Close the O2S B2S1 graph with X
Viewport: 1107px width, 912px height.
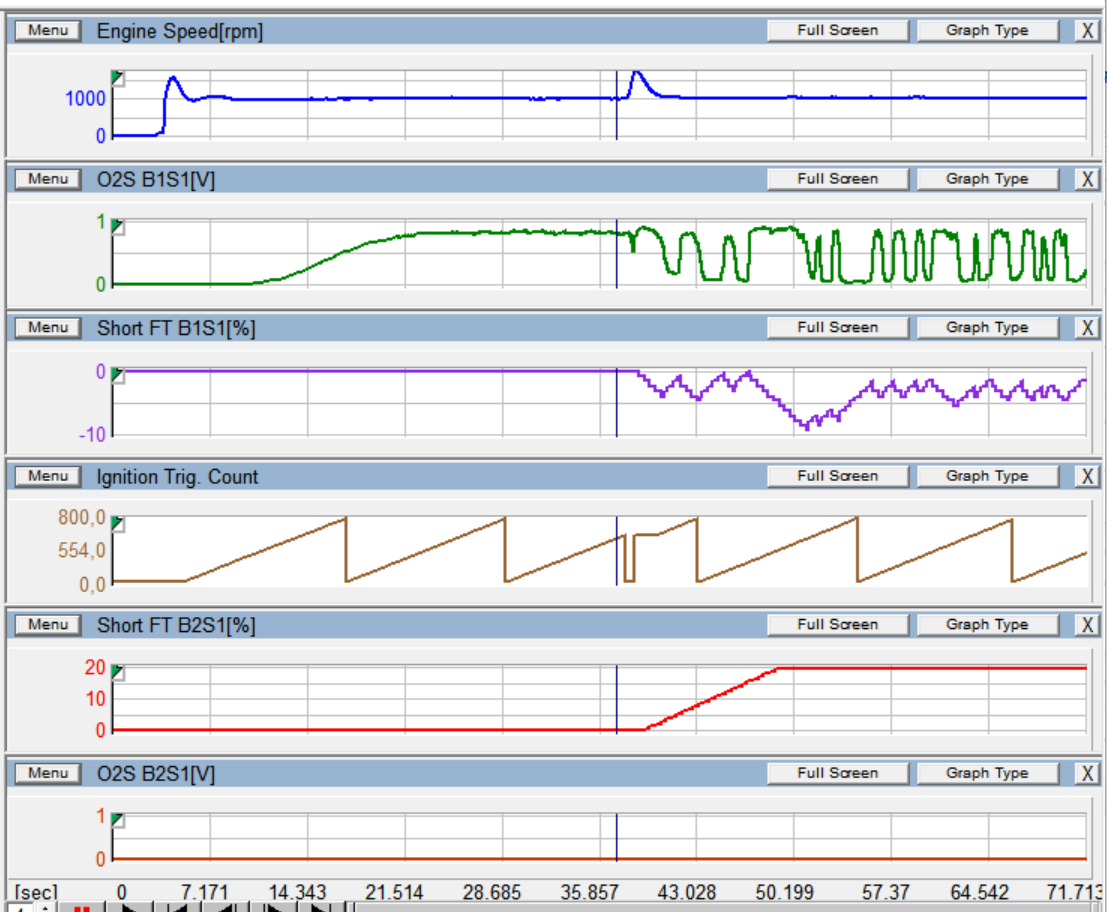(1087, 774)
